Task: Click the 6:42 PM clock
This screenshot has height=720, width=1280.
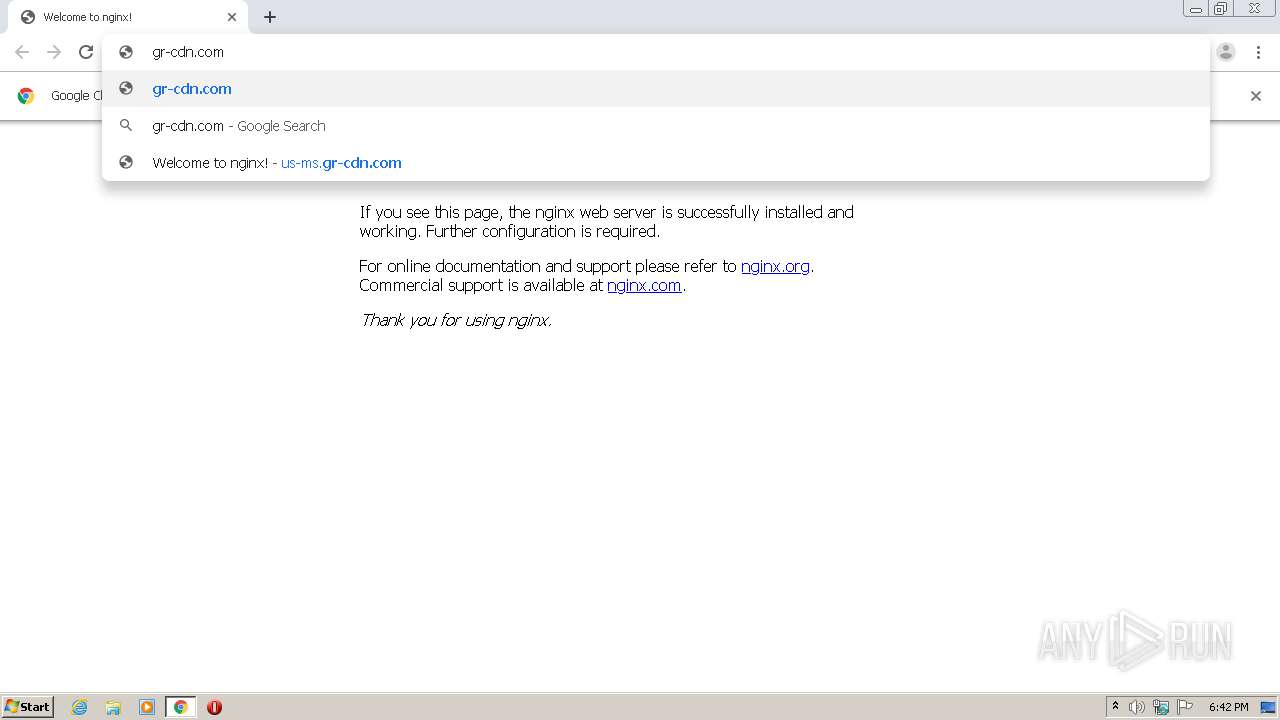Action: pyautogui.click(x=1228, y=707)
